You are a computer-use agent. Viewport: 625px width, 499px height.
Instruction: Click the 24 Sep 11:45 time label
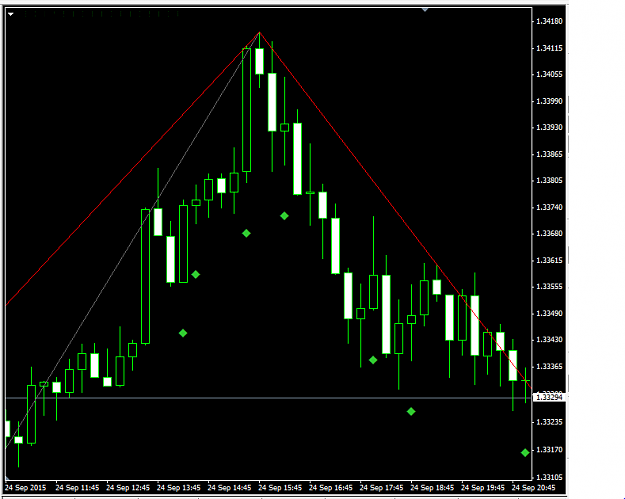tap(77, 488)
